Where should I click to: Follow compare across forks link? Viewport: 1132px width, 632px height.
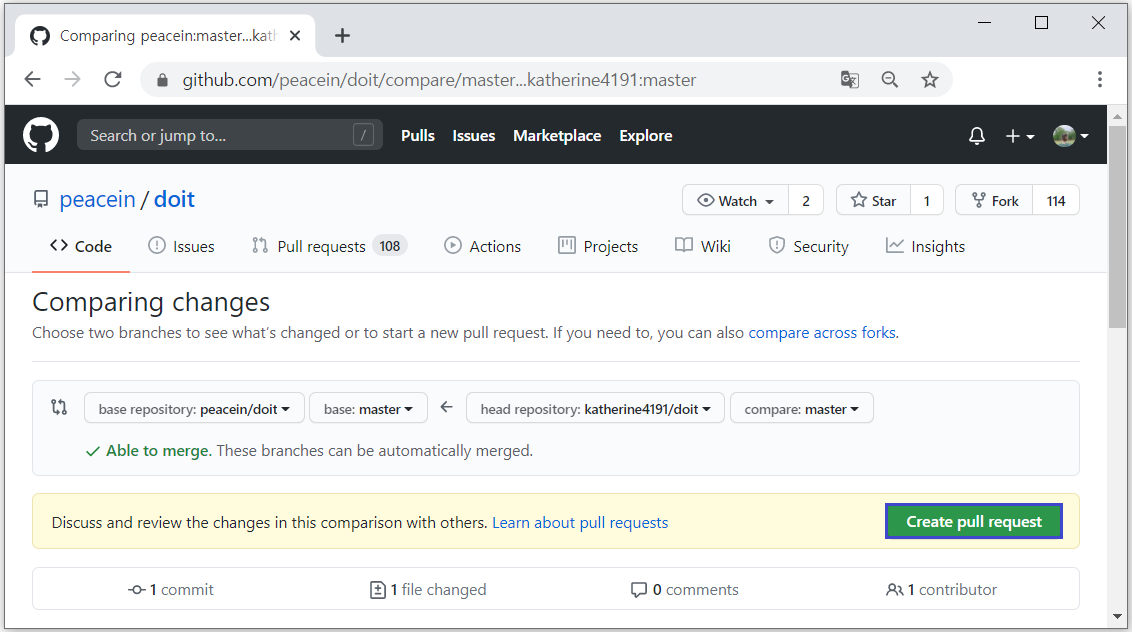click(822, 332)
